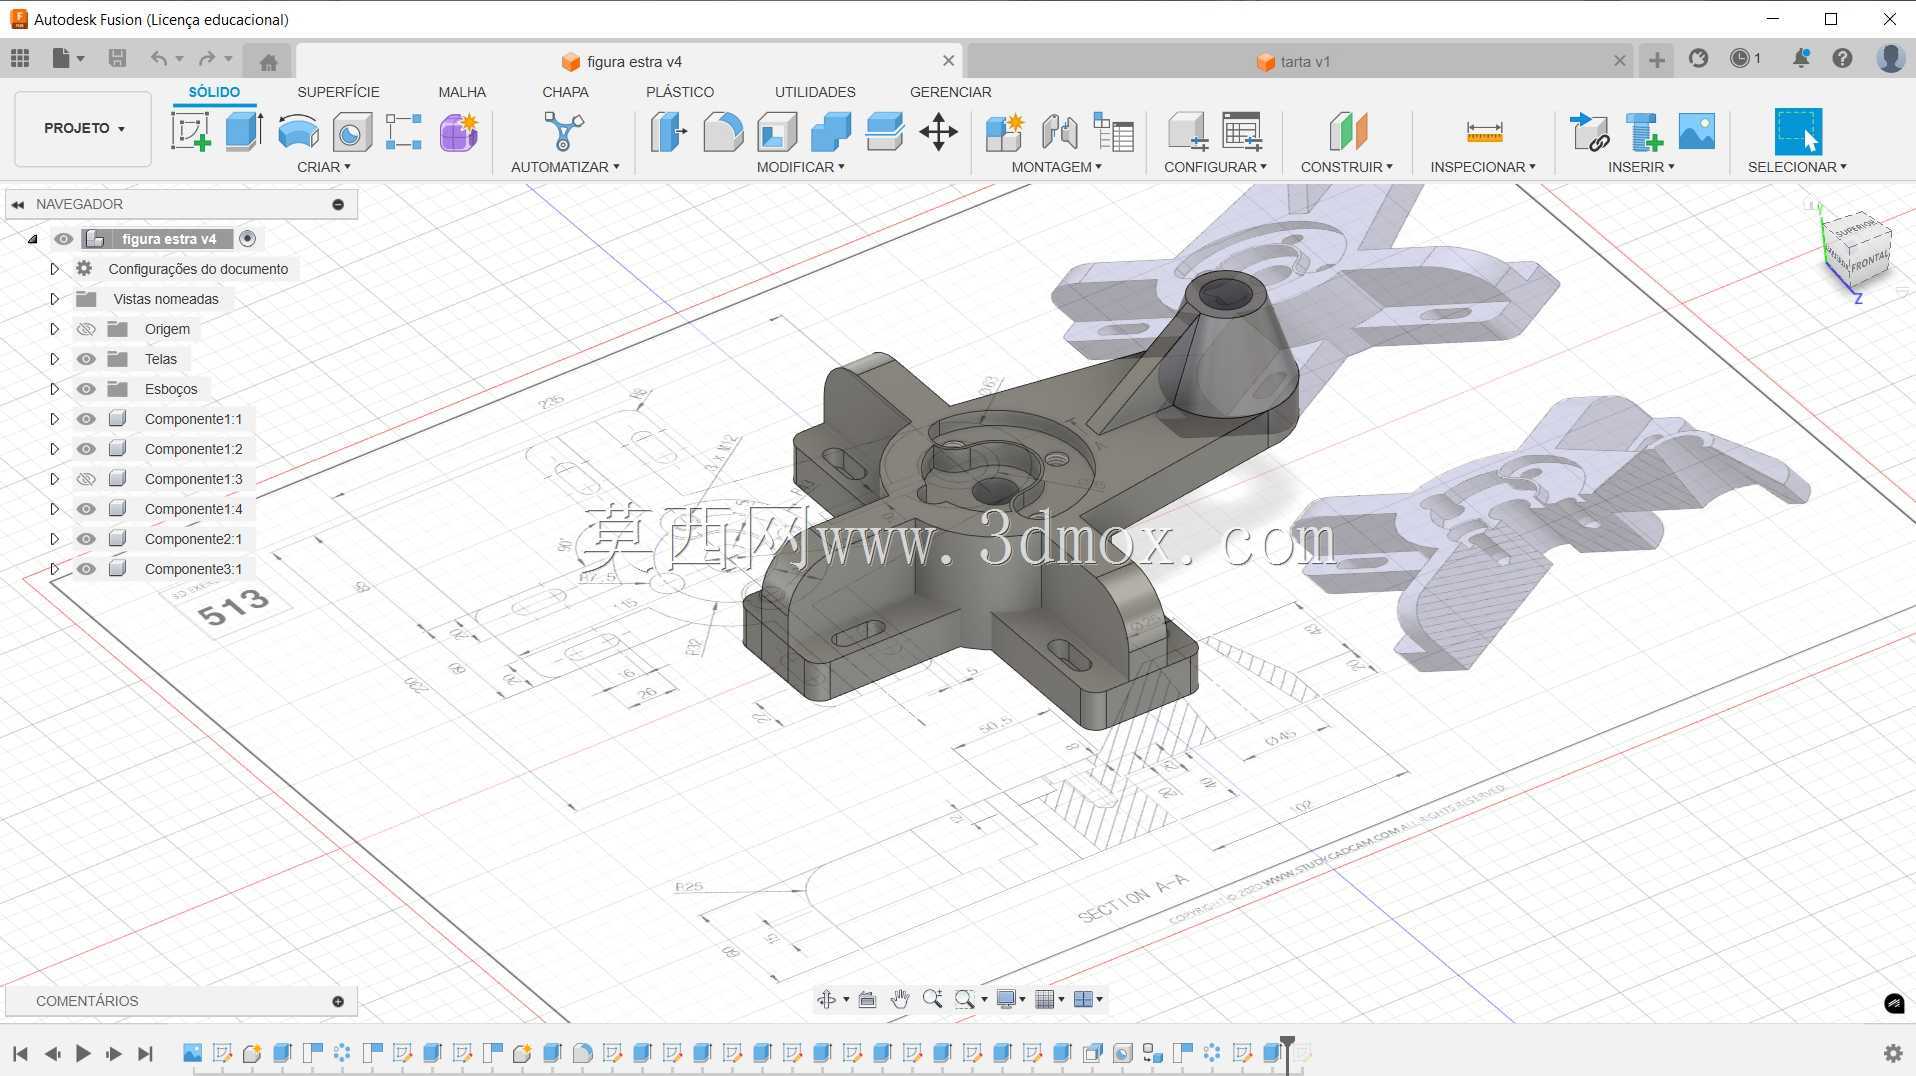Open timeline settings gear
The width and height of the screenshot is (1916, 1076).
pyautogui.click(x=1893, y=1053)
